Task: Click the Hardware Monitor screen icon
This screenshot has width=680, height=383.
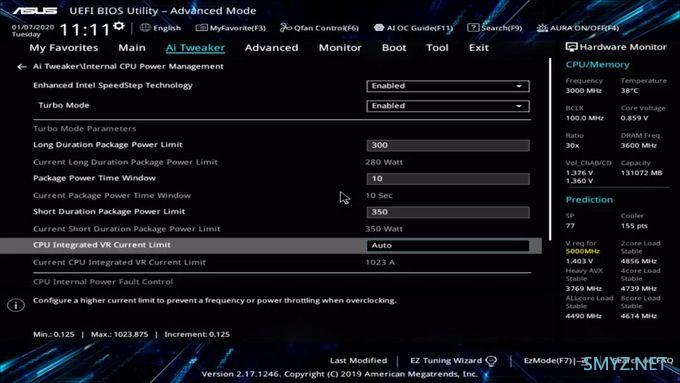Action: (x=571, y=47)
